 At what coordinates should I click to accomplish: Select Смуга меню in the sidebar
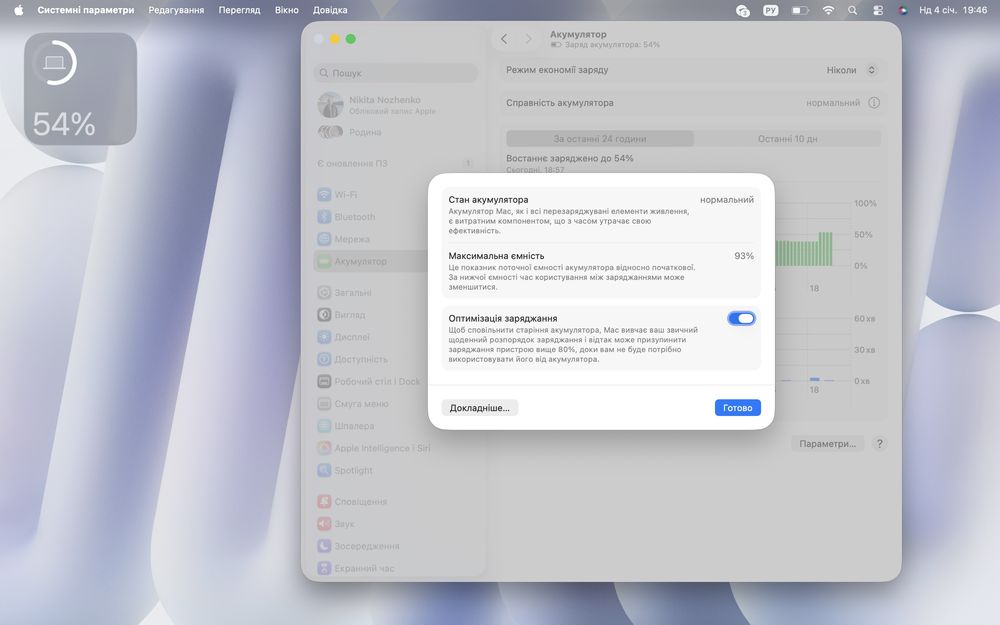395,404
